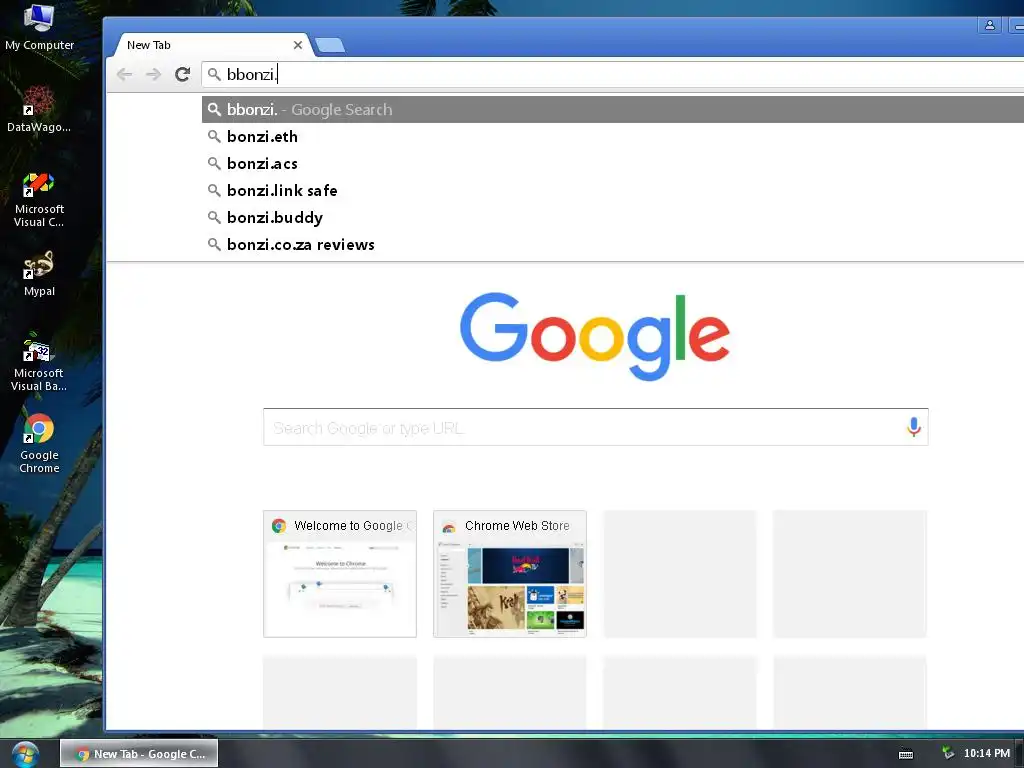Open the Windows Start orb

click(x=25, y=754)
